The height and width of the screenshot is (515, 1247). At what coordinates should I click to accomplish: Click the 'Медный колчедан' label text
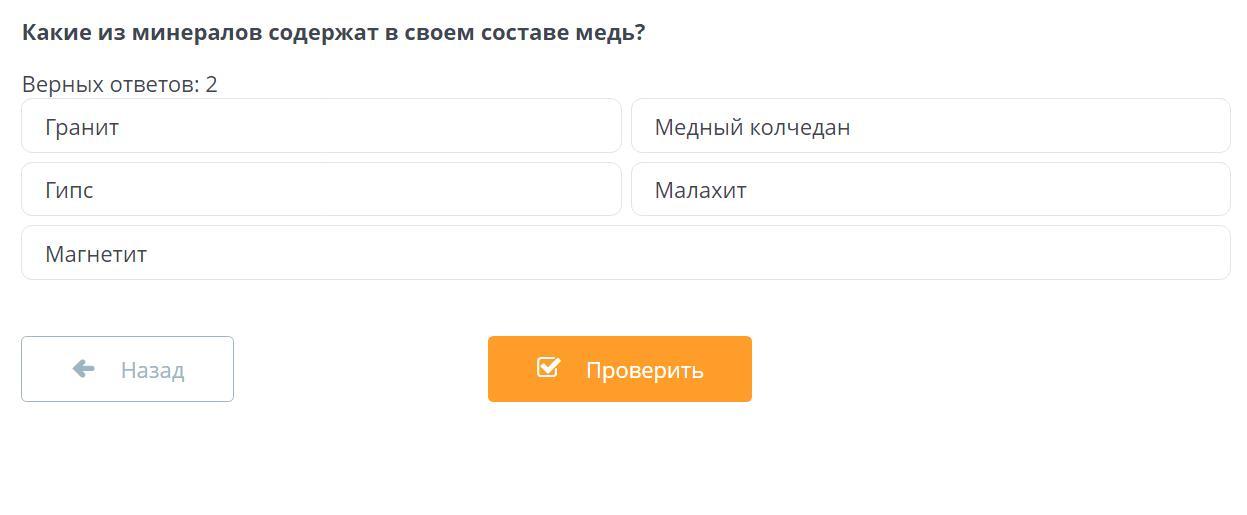752,127
